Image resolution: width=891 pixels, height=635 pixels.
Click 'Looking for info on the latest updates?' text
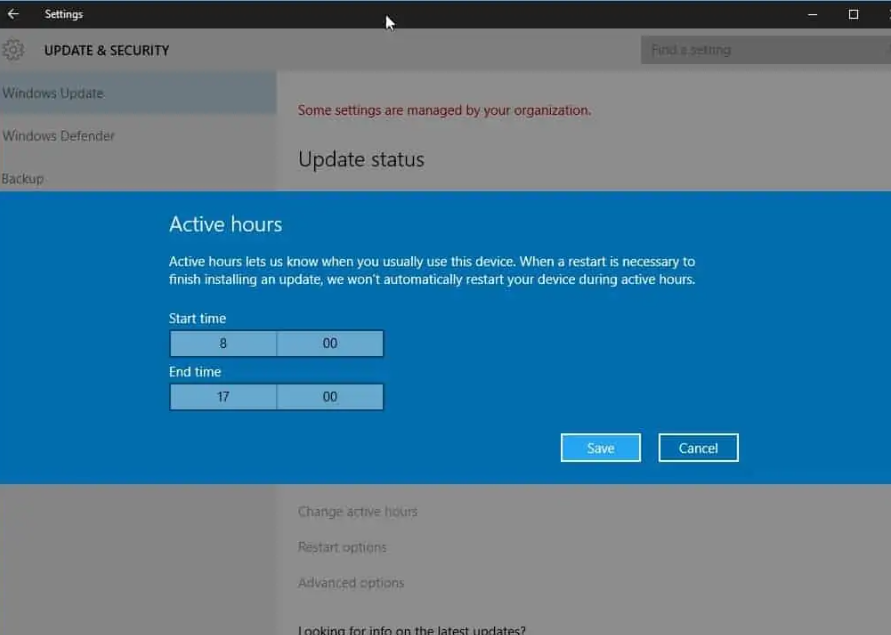(x=411, y=629)
